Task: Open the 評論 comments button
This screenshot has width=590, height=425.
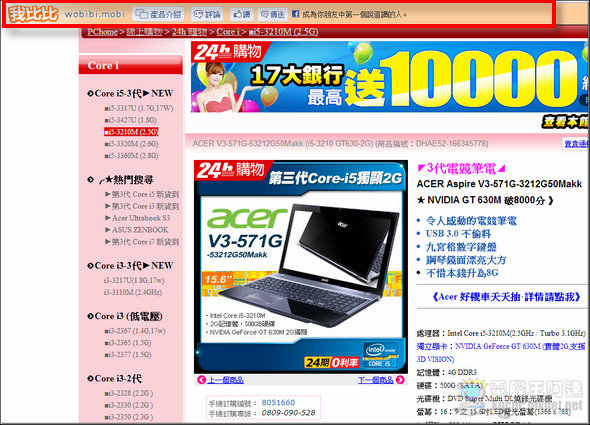Action: (207, 14)
